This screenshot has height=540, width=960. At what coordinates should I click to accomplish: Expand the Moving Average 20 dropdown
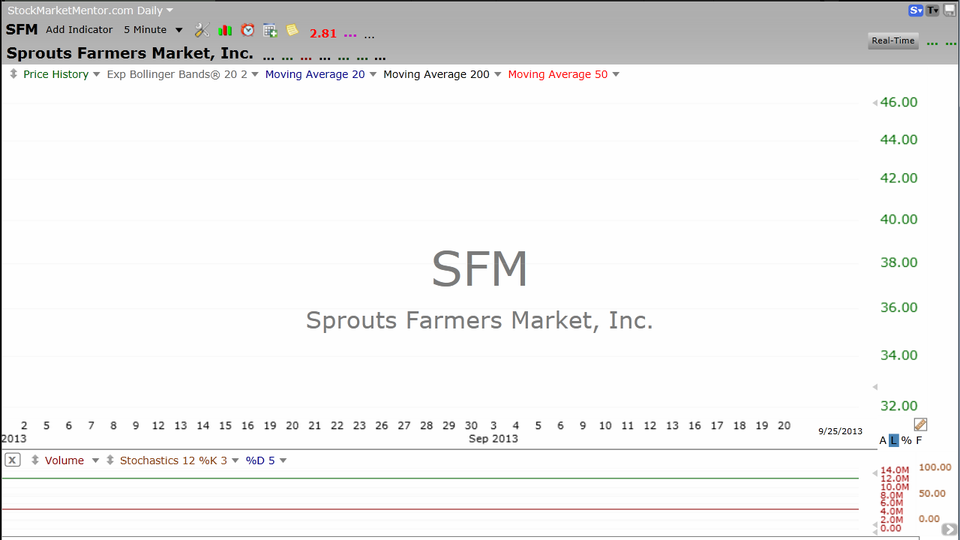pyautogui.click(x=373, y=75)
